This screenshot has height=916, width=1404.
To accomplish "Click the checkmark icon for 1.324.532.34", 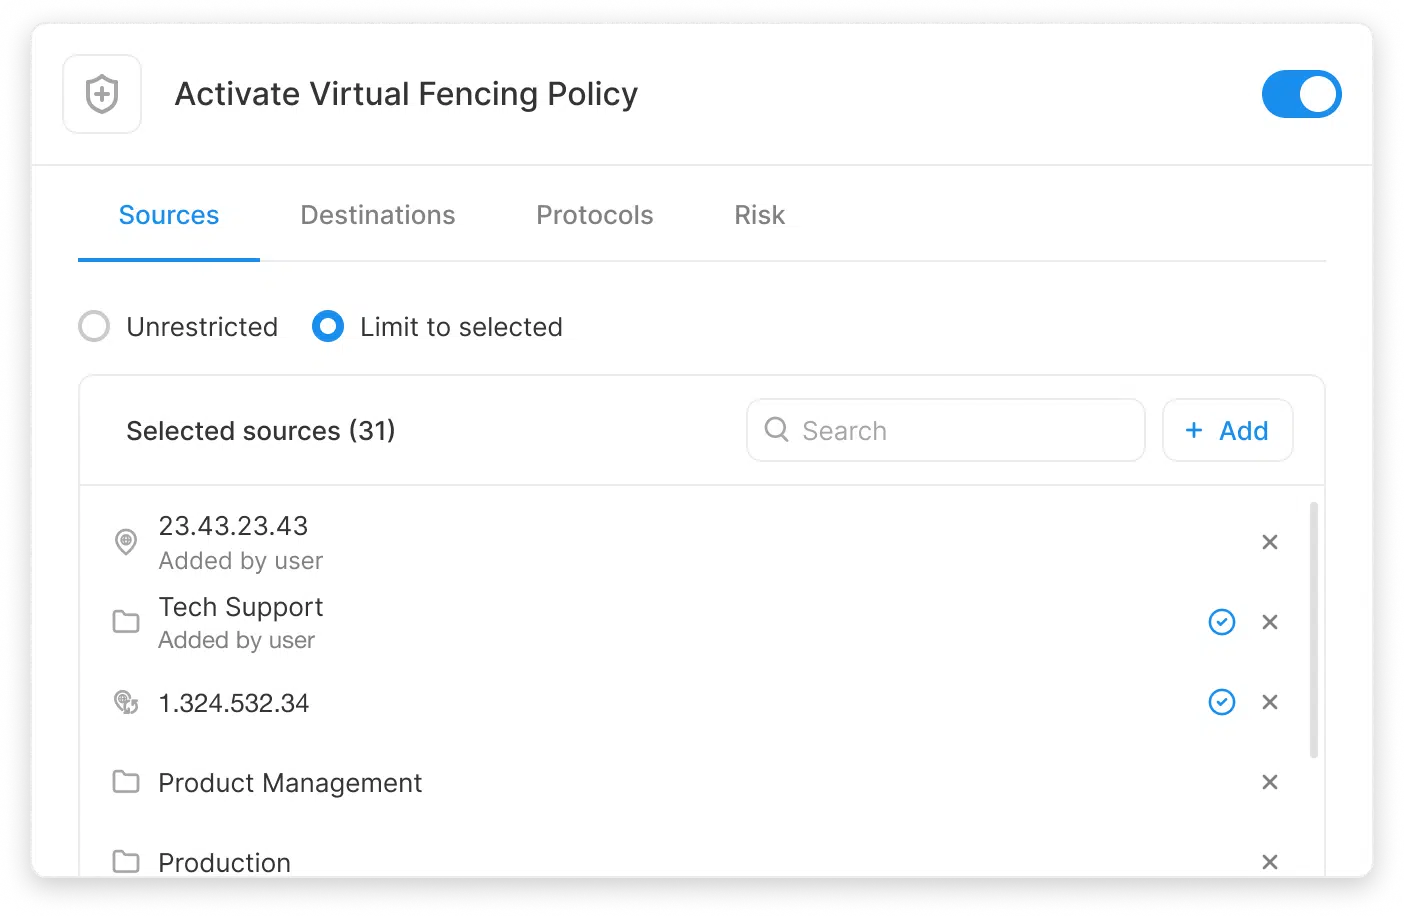I will pyautogui.click(x=1222, y=702).
